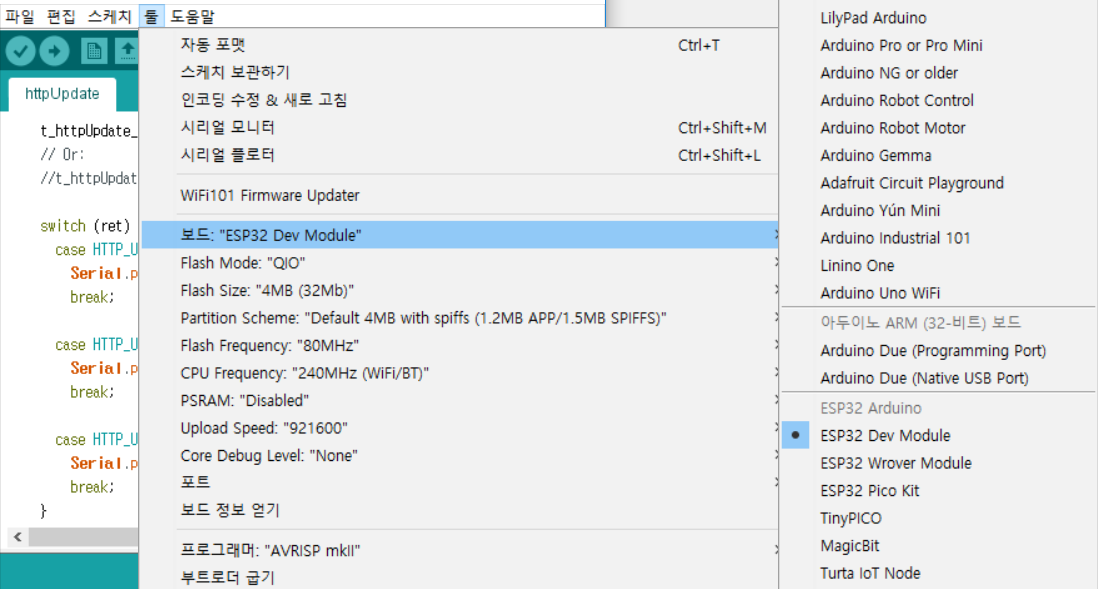
Task: Click 부트로더 굽기 menu entry
Action: [459, 577]
